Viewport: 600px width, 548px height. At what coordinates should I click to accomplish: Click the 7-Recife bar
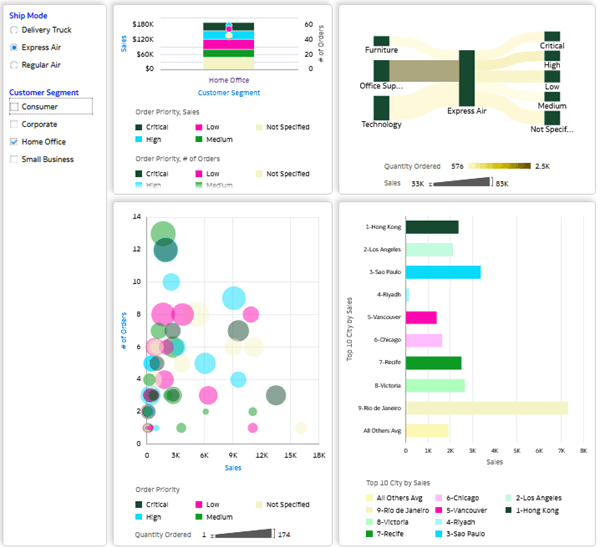click(434, 363)
